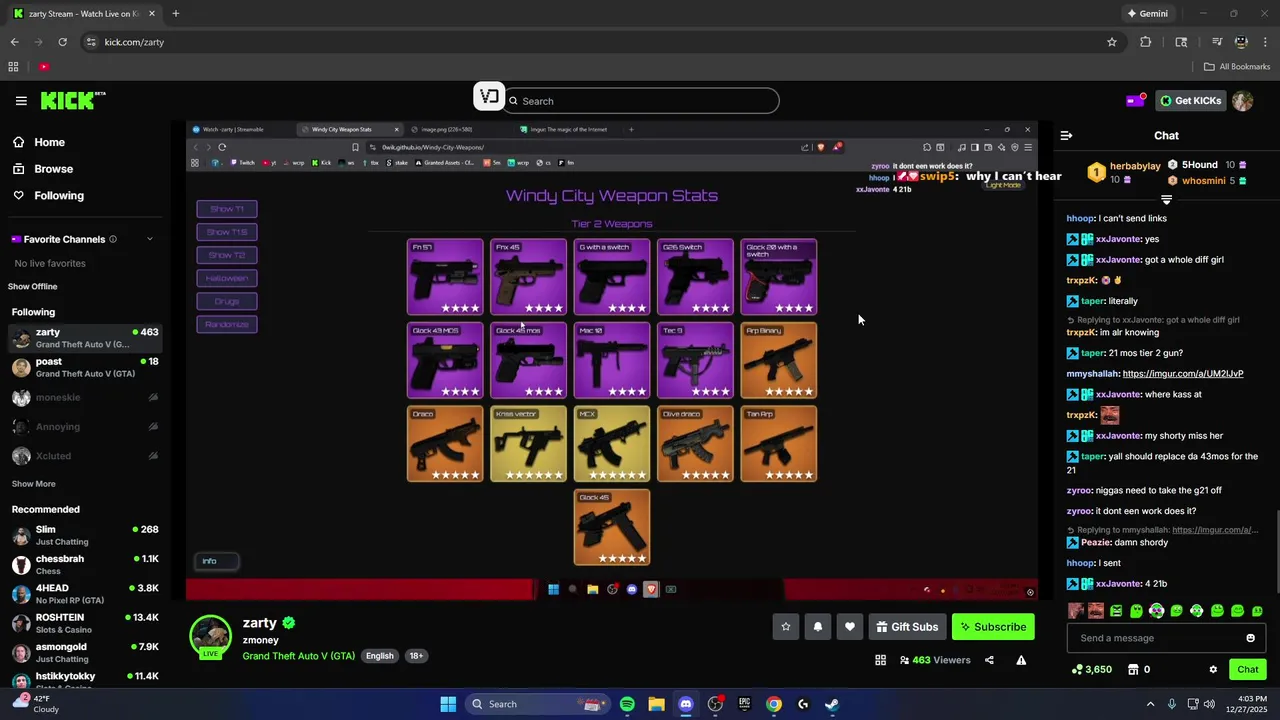
Task: Open Steam from Windows taskbar
Action: [x=832, y=704]
